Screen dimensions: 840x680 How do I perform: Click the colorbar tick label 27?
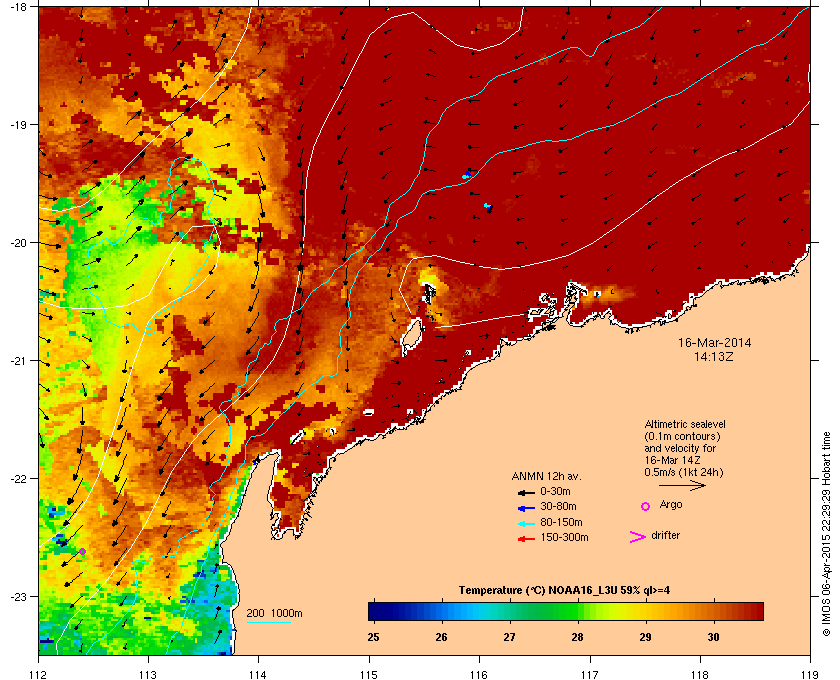(x=509, y=637)
